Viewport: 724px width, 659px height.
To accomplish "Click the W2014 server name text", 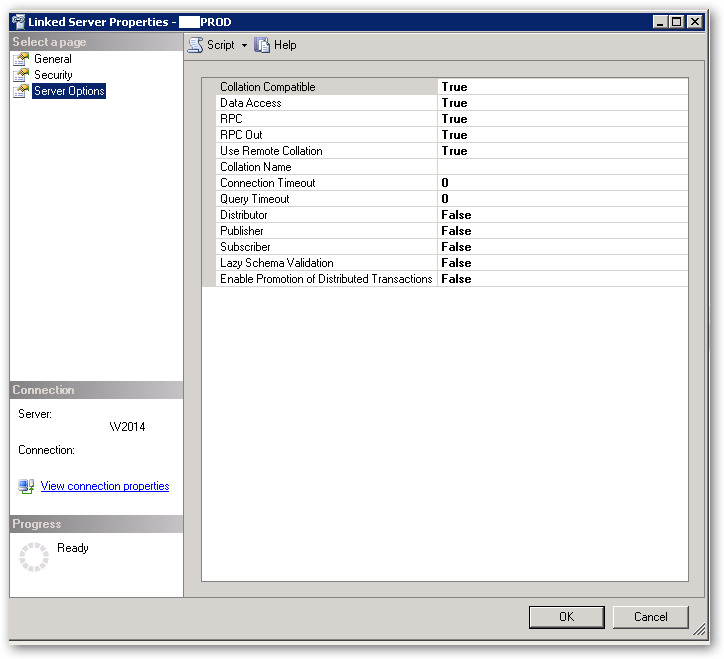I will click(127, 427).
